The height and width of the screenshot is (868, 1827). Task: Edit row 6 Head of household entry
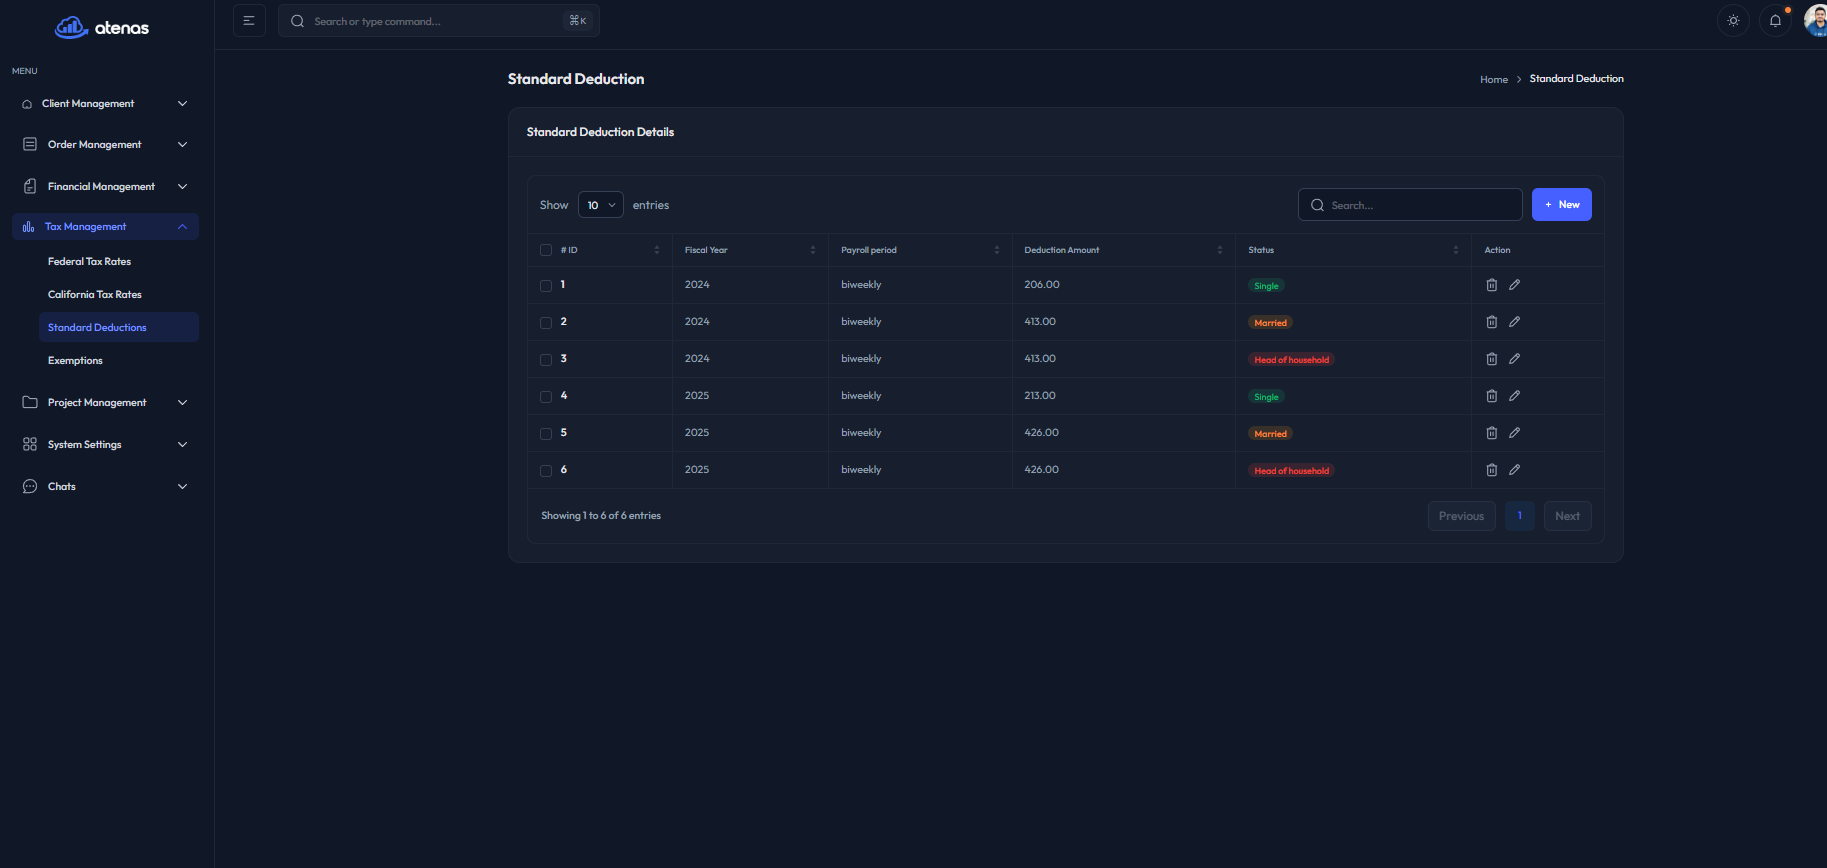[x=1514, y=470]
